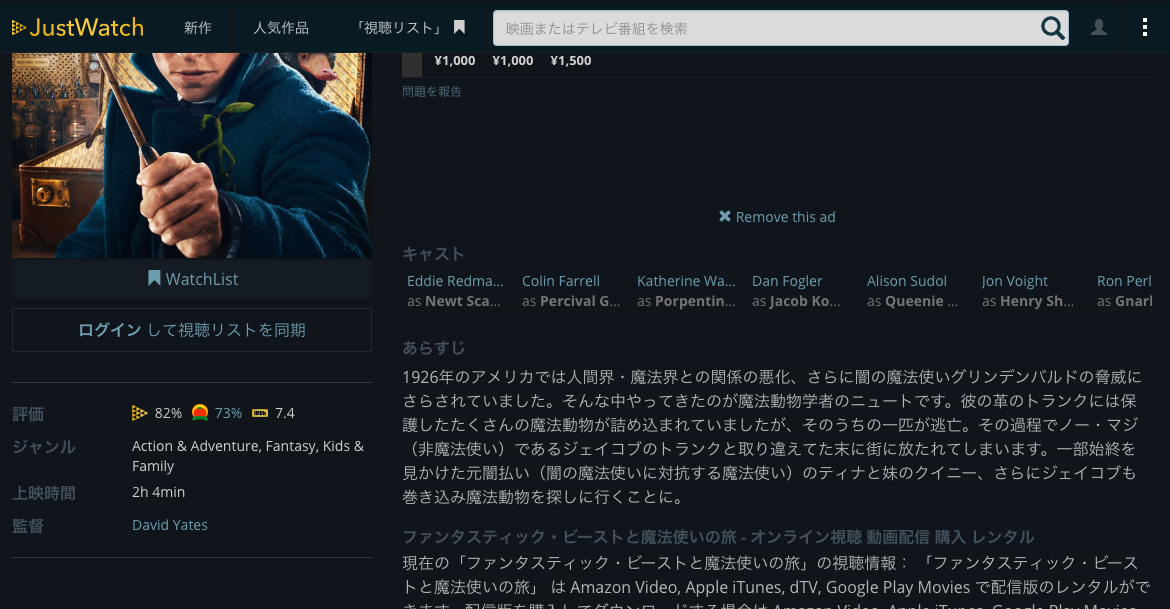
Task: Click the search magnifier icon
Action: (1052, 28)
